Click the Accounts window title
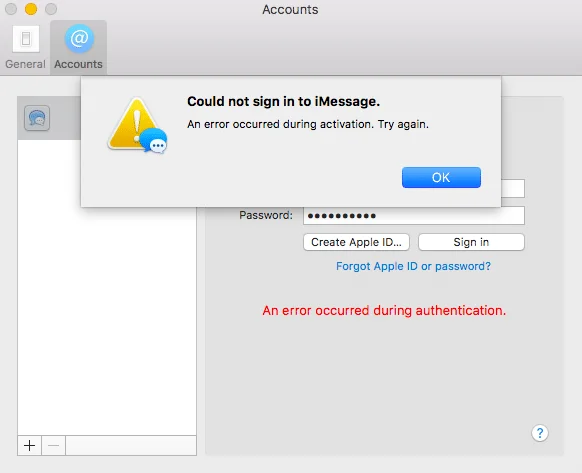Viewport: 582px width, 473px height. point(290,9)
